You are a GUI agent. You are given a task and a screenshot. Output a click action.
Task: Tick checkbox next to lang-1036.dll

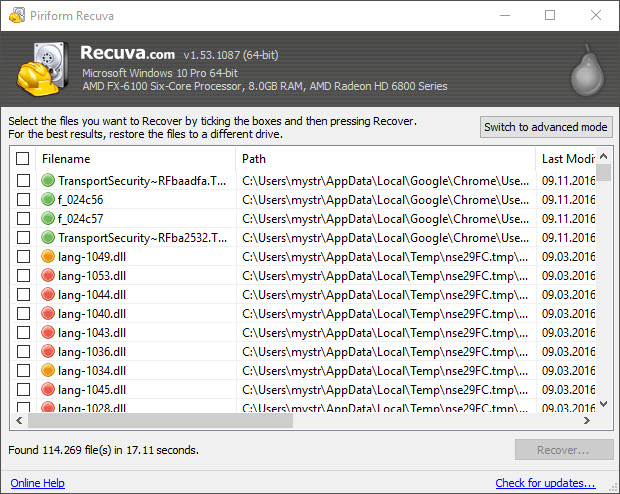(23, 352)
